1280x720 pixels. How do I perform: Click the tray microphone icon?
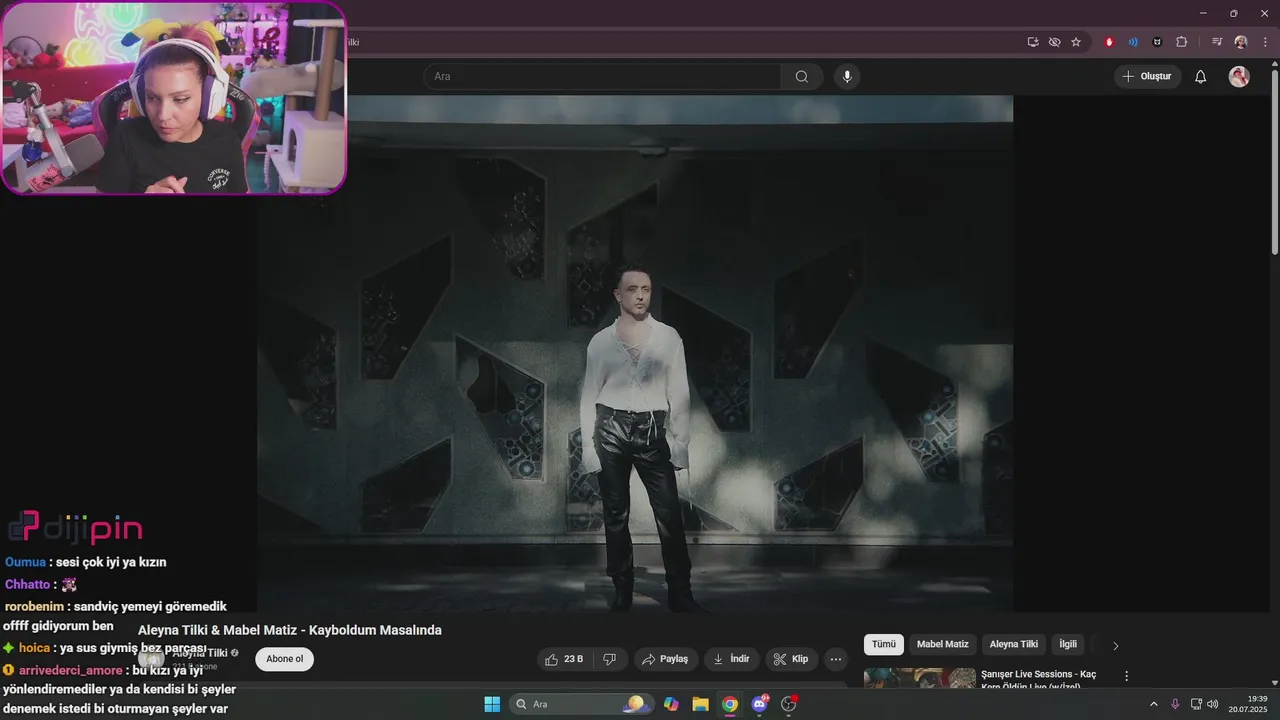(x=1175, y=704)
